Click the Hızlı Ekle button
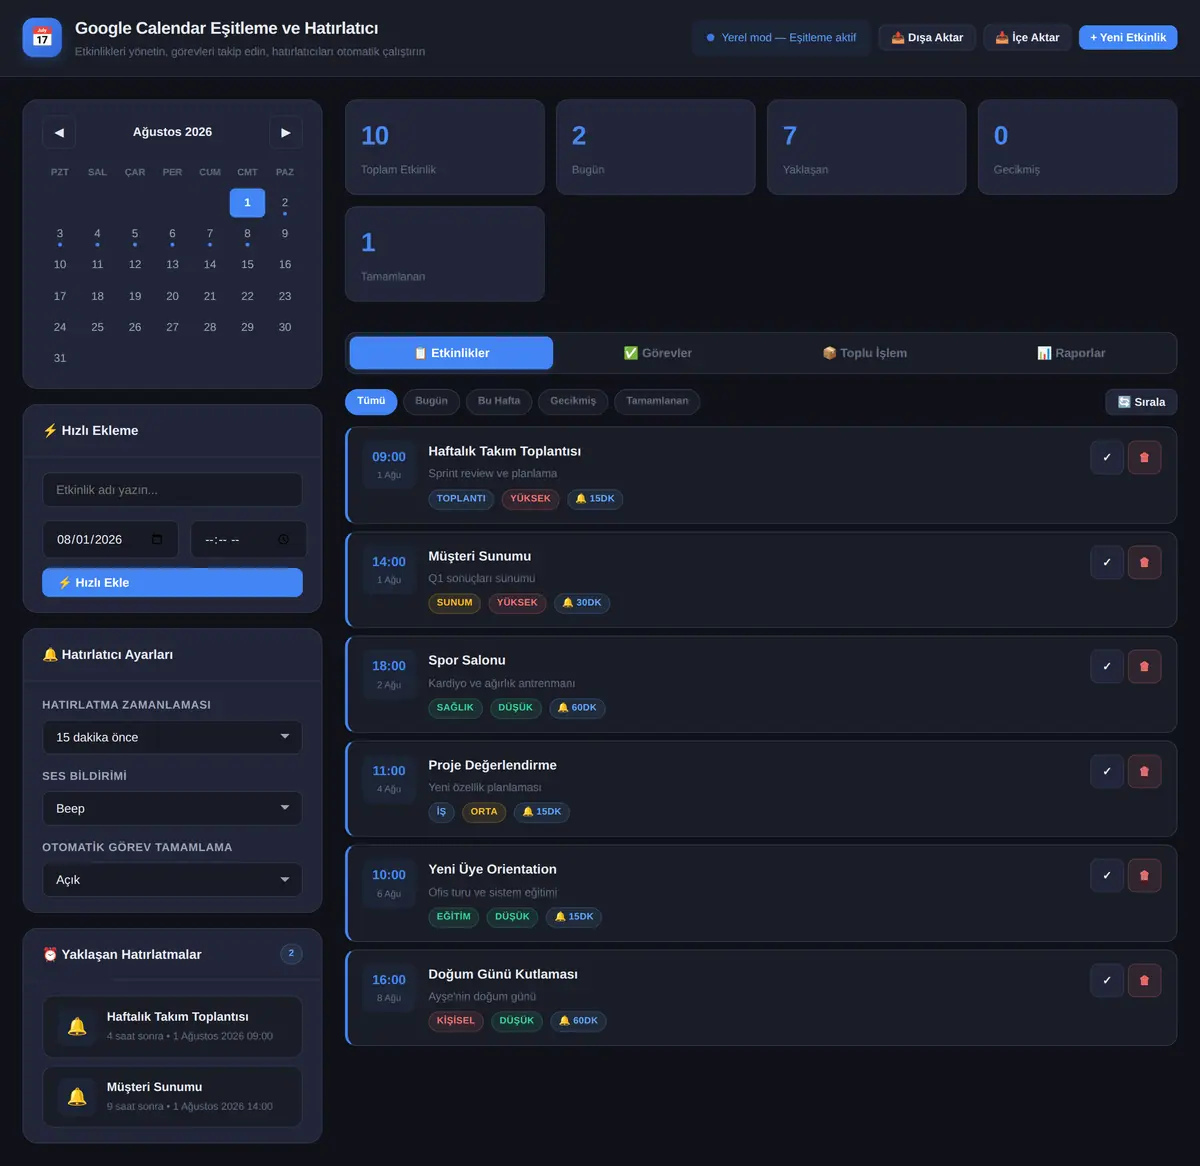Viewport: 1200px width, 1166px height. pos(172,583)
